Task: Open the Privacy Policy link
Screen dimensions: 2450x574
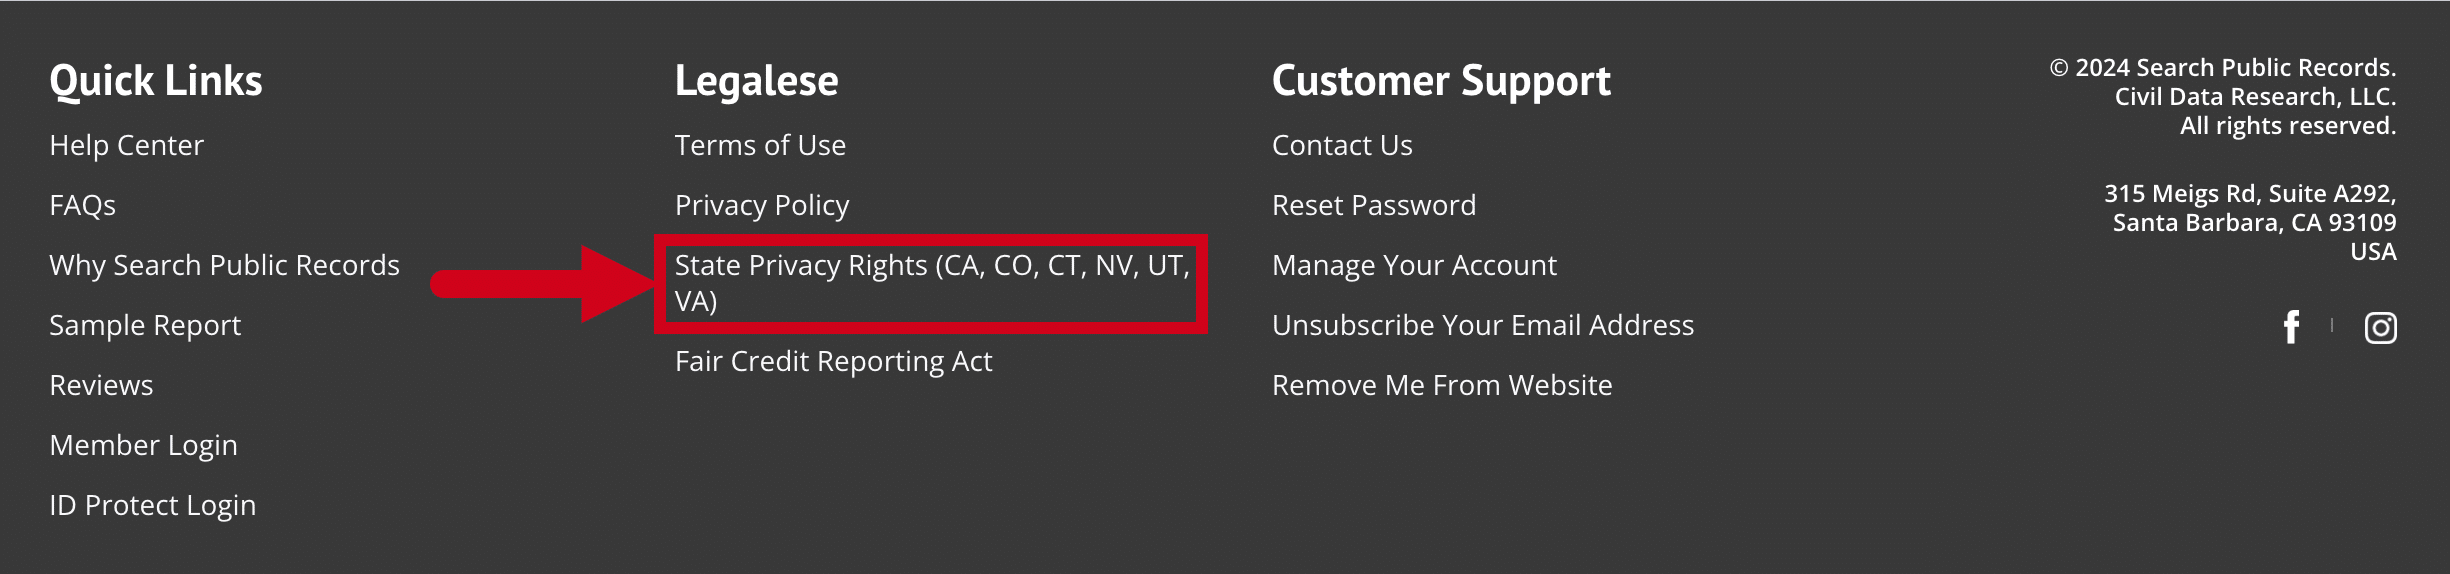Action: [761, 205]
